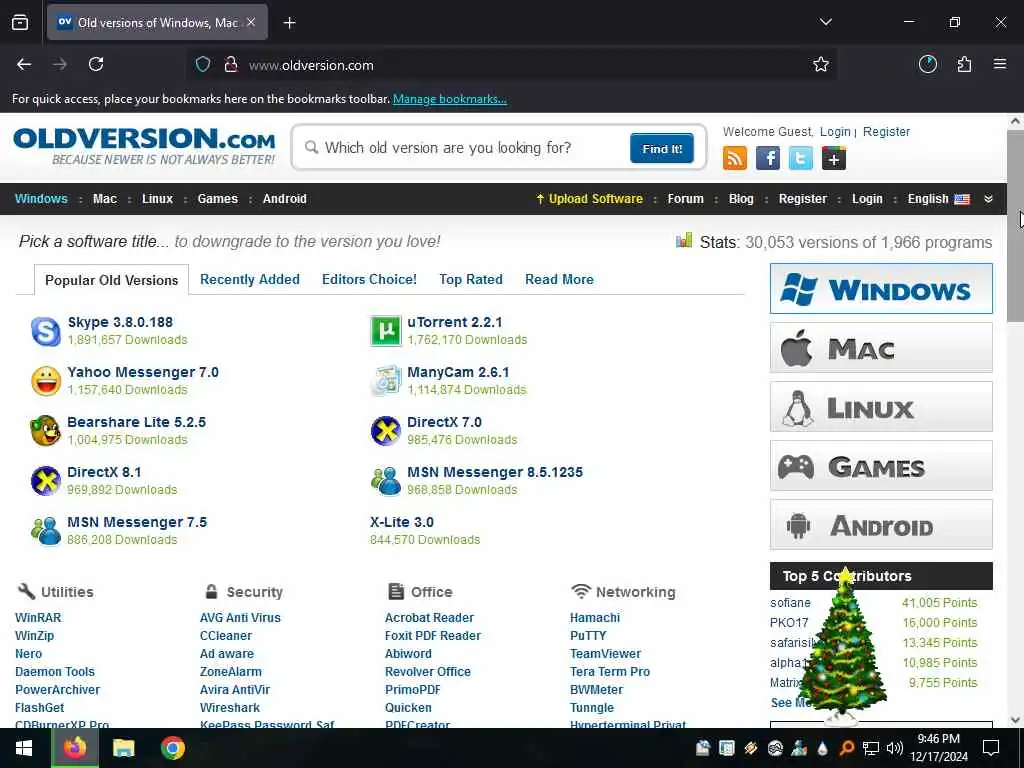This screenshot has width=1024, height=768.
Task: Click the RSS feed icon
Action: coord(735,158)
